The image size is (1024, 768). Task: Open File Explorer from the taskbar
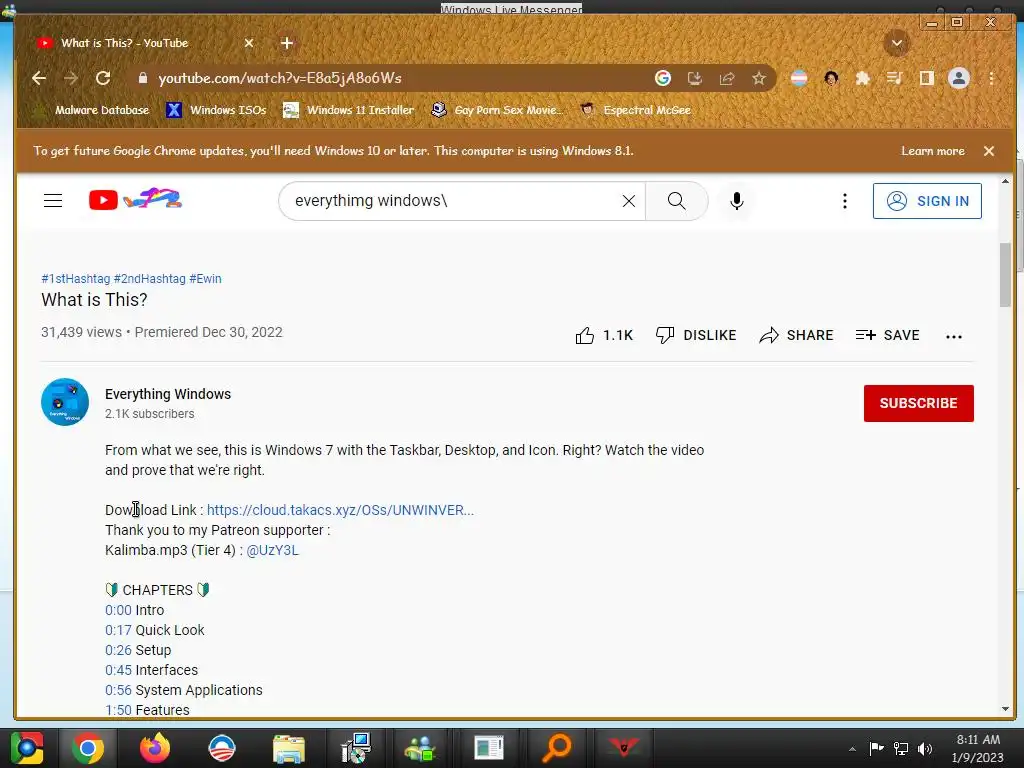289,748
